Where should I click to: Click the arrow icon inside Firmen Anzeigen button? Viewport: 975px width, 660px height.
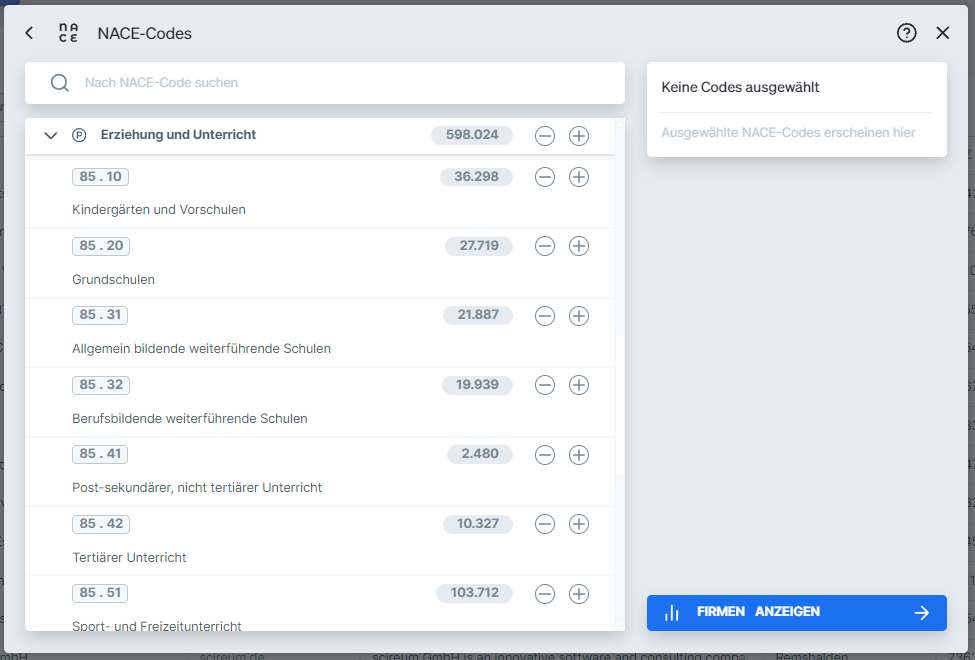coord(922,612)
